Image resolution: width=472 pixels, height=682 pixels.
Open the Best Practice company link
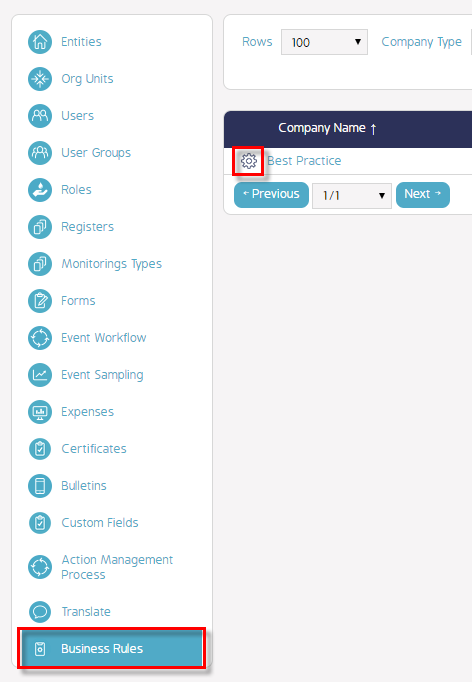[304, 161]
